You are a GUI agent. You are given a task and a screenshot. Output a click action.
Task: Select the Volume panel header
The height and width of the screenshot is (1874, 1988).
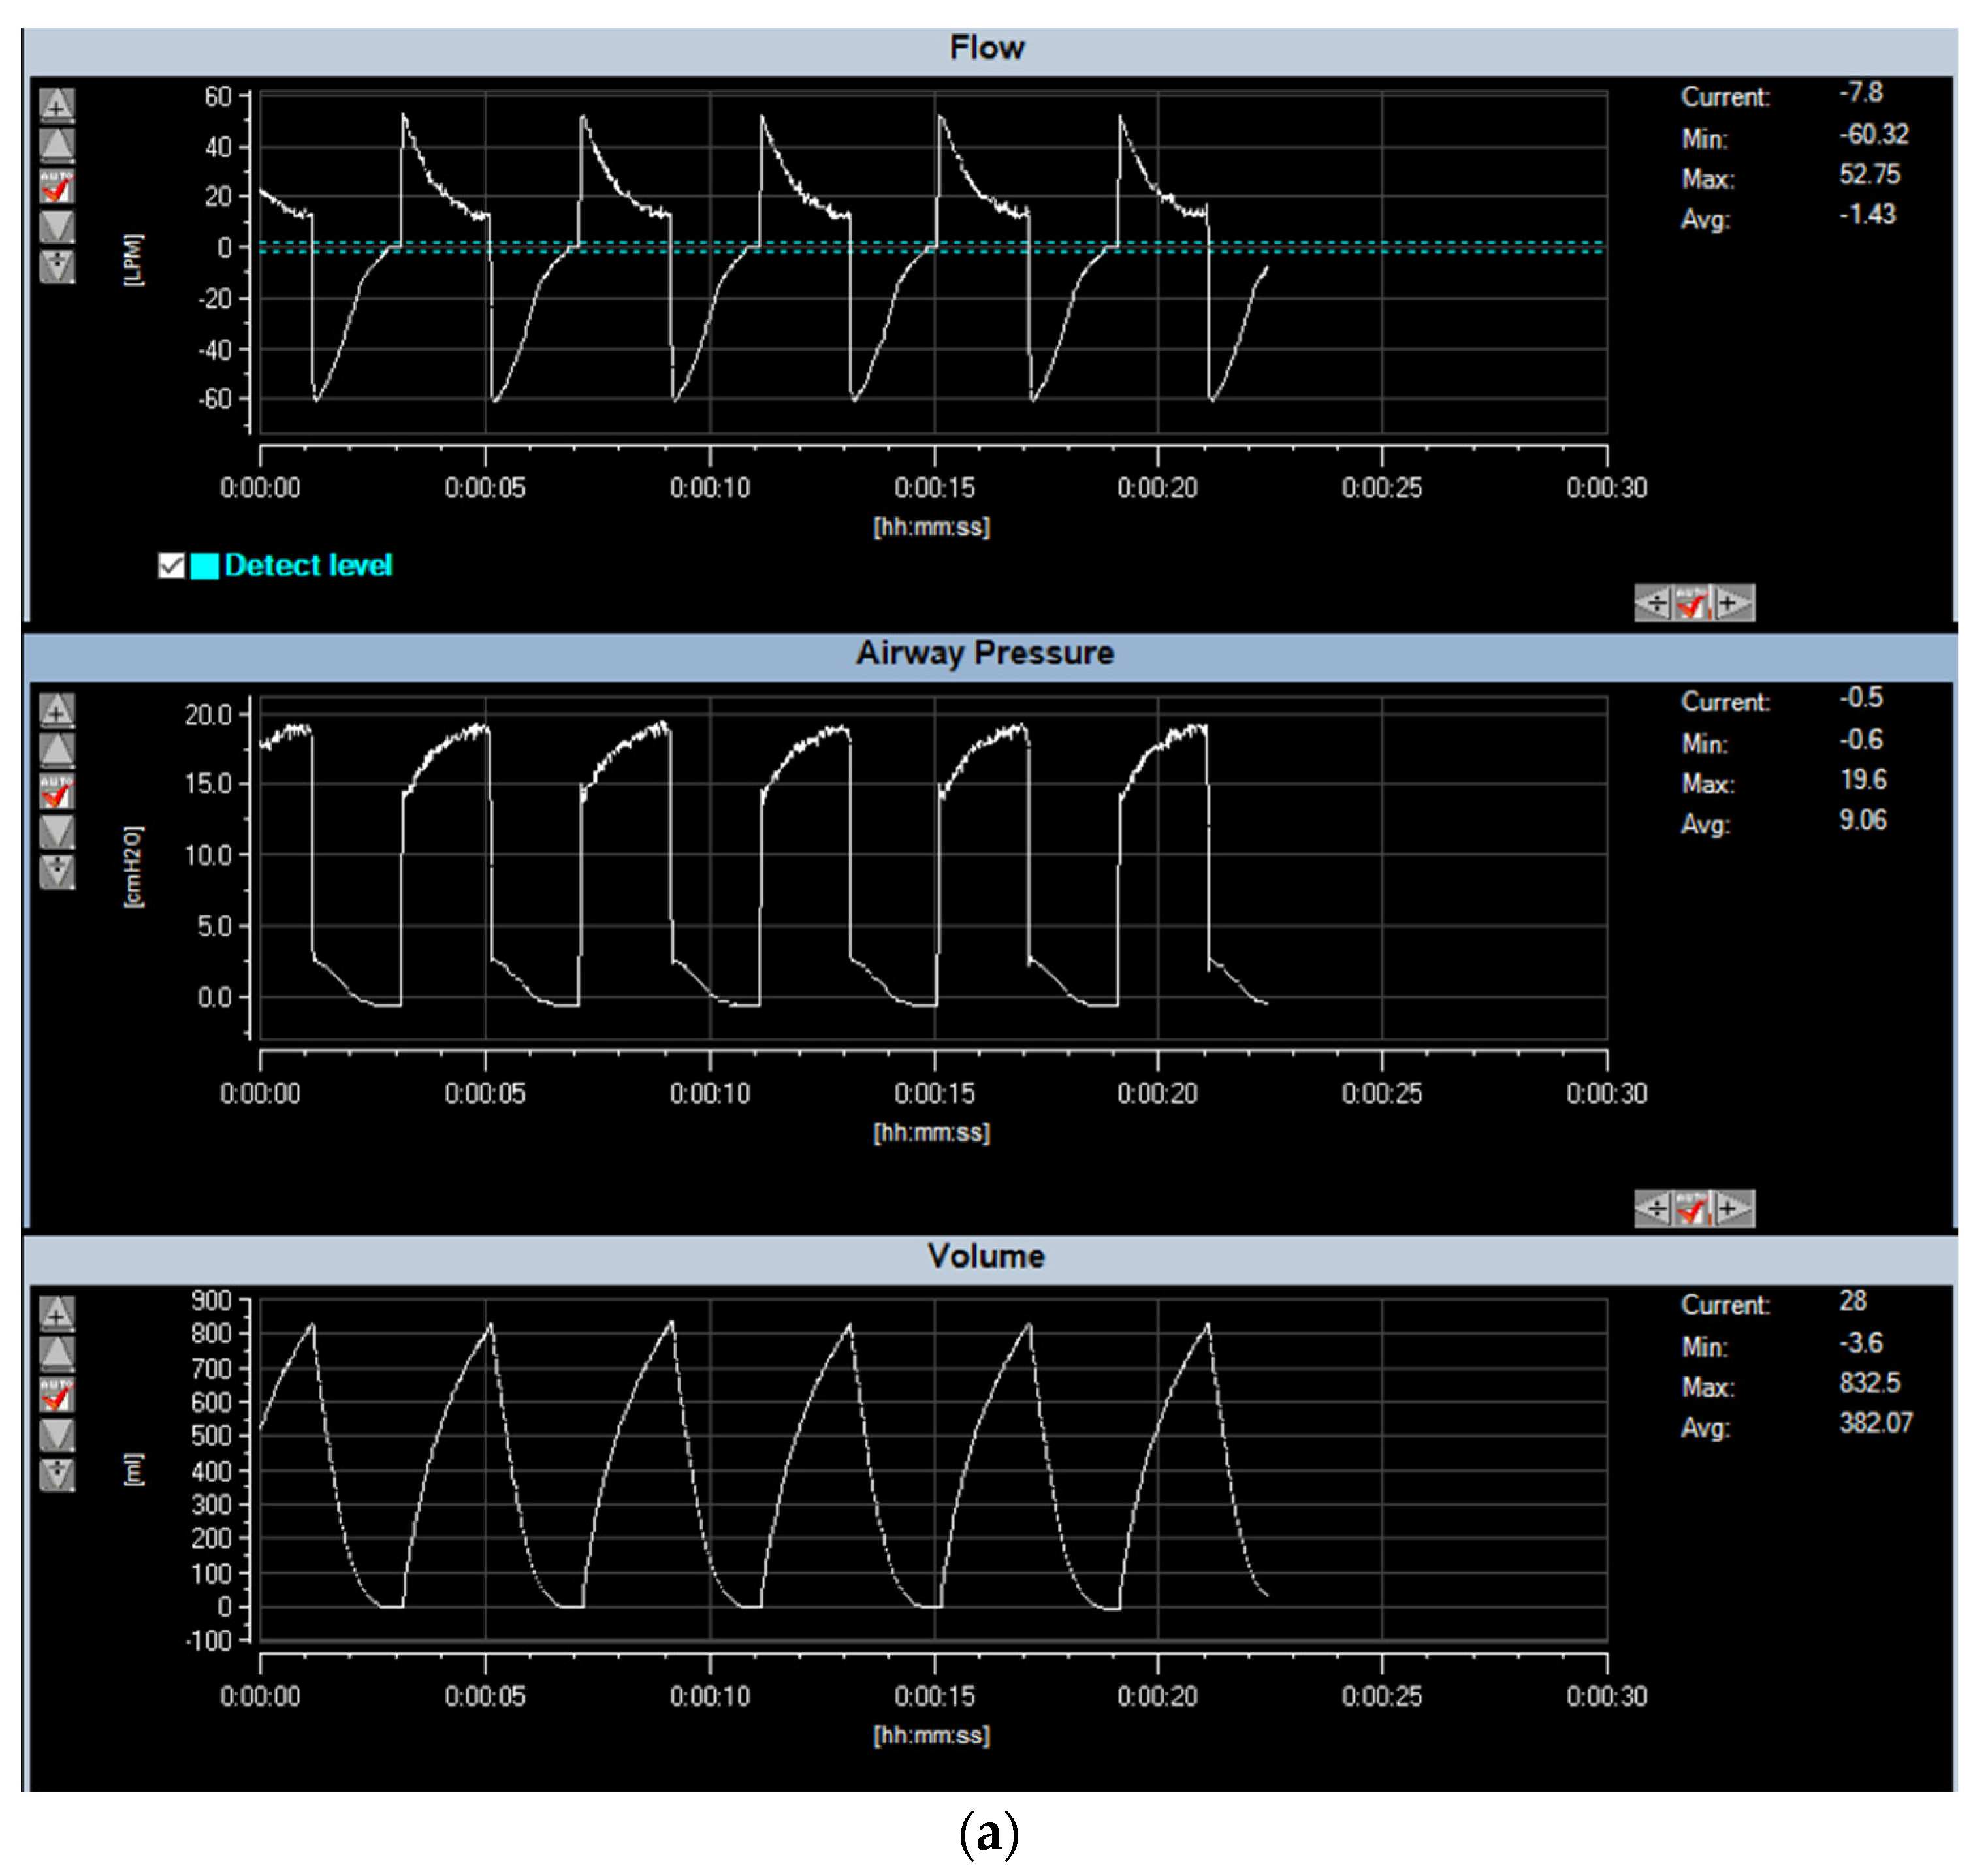click(985, 1256)
